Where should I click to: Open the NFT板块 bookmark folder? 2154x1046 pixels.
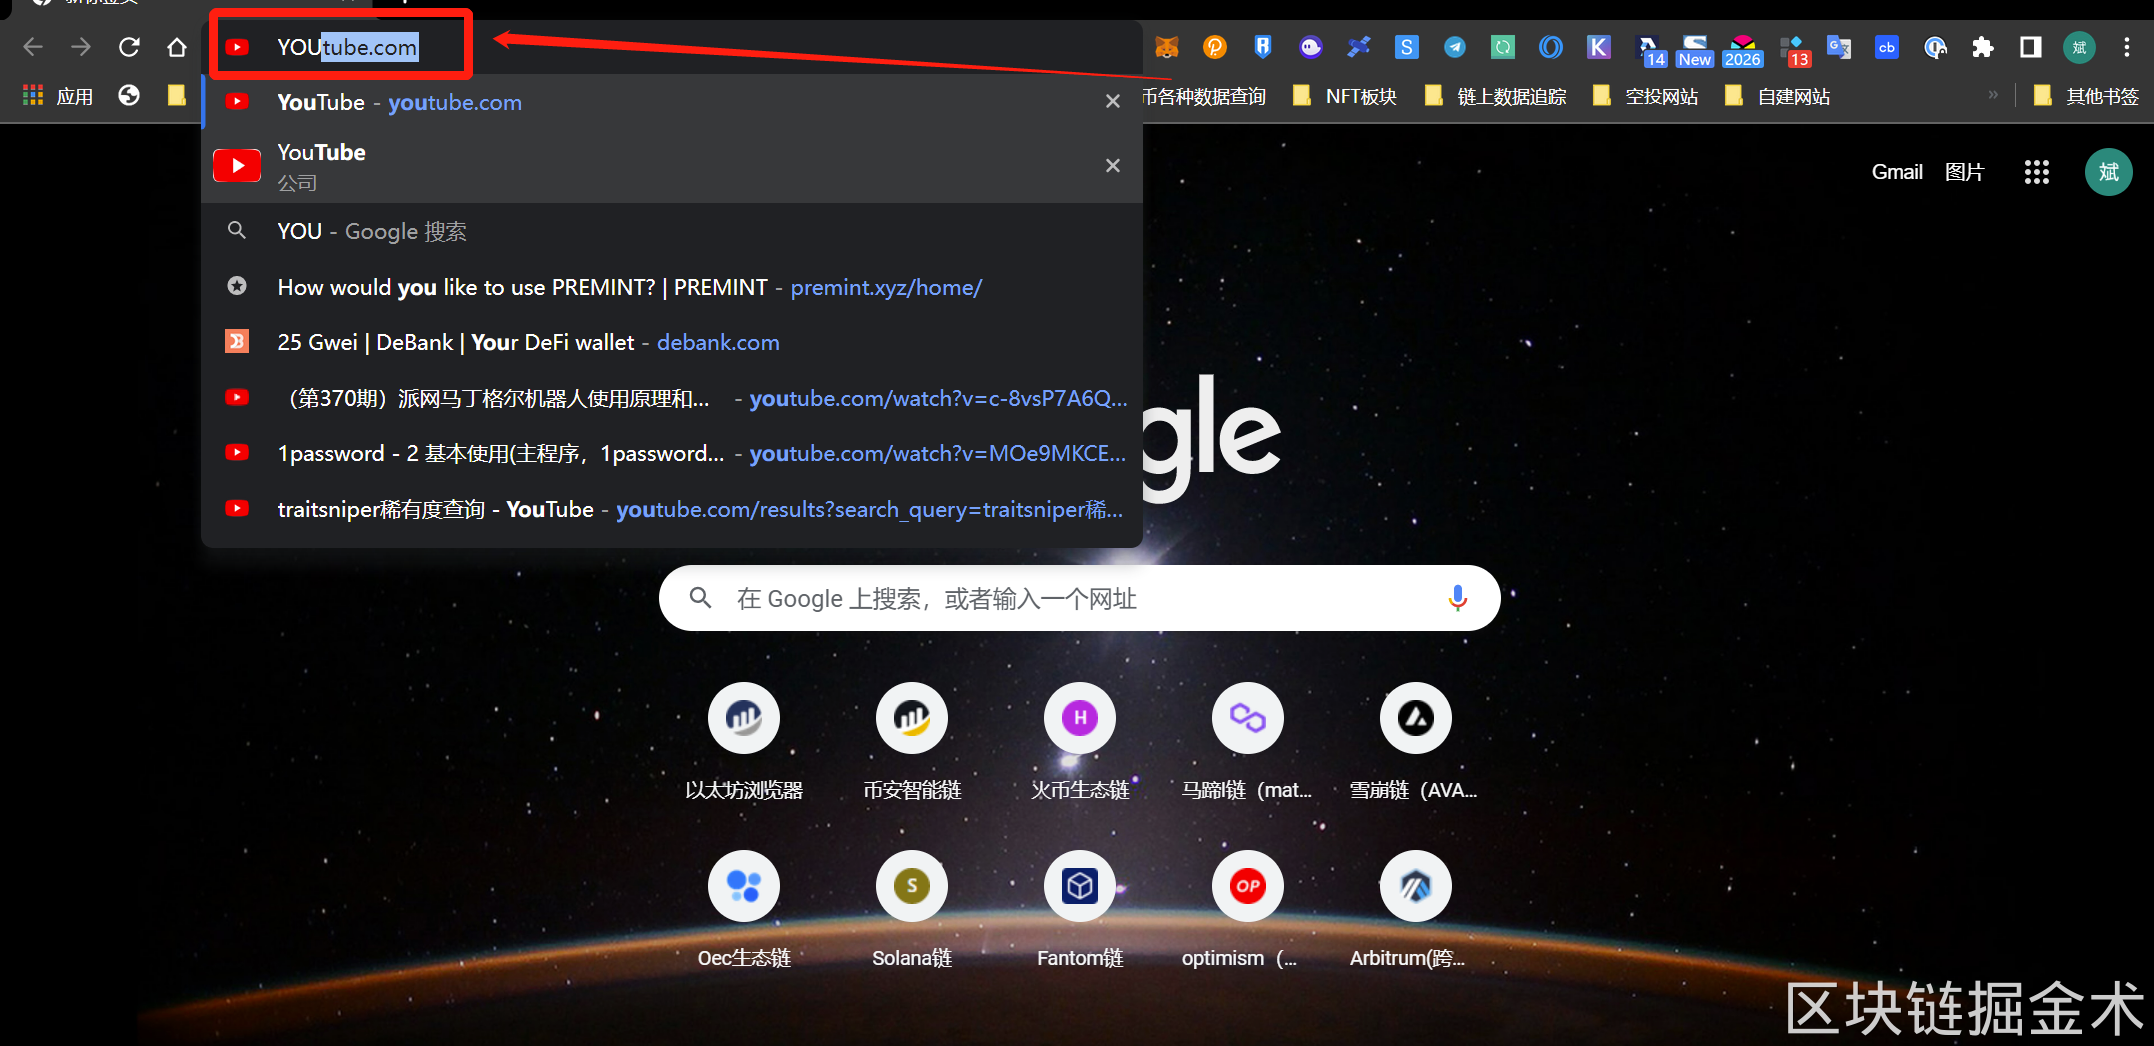(x=1346, y=96)
